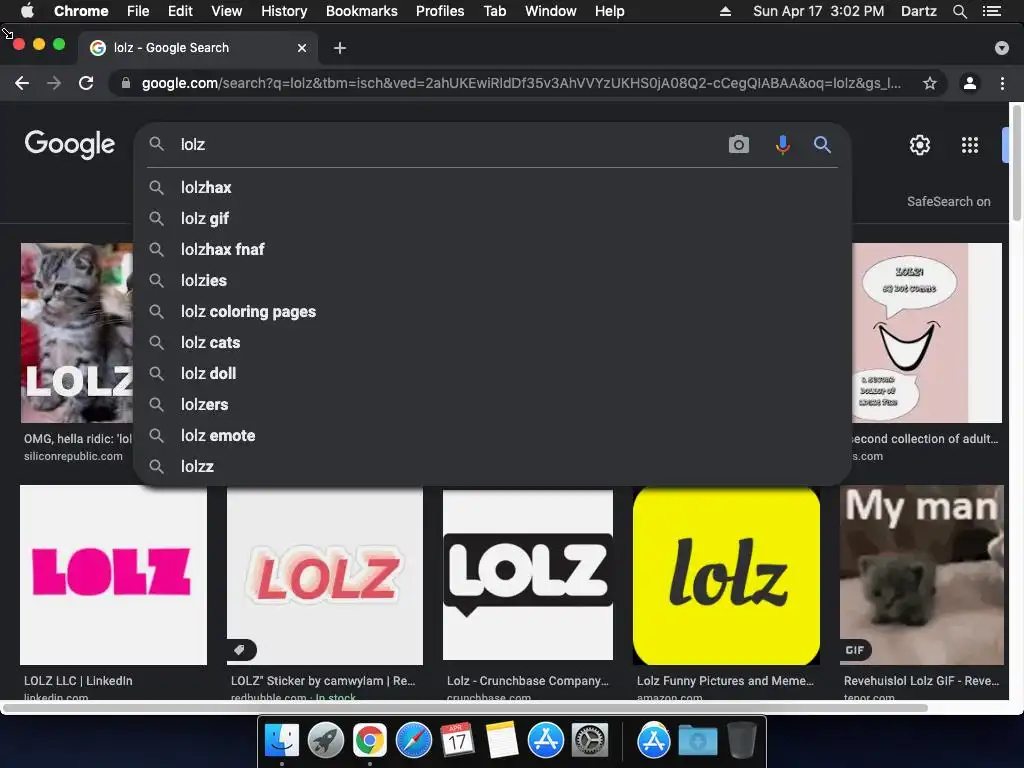
Task: Open Spotlight search in the menu bar
Action: 960,11
